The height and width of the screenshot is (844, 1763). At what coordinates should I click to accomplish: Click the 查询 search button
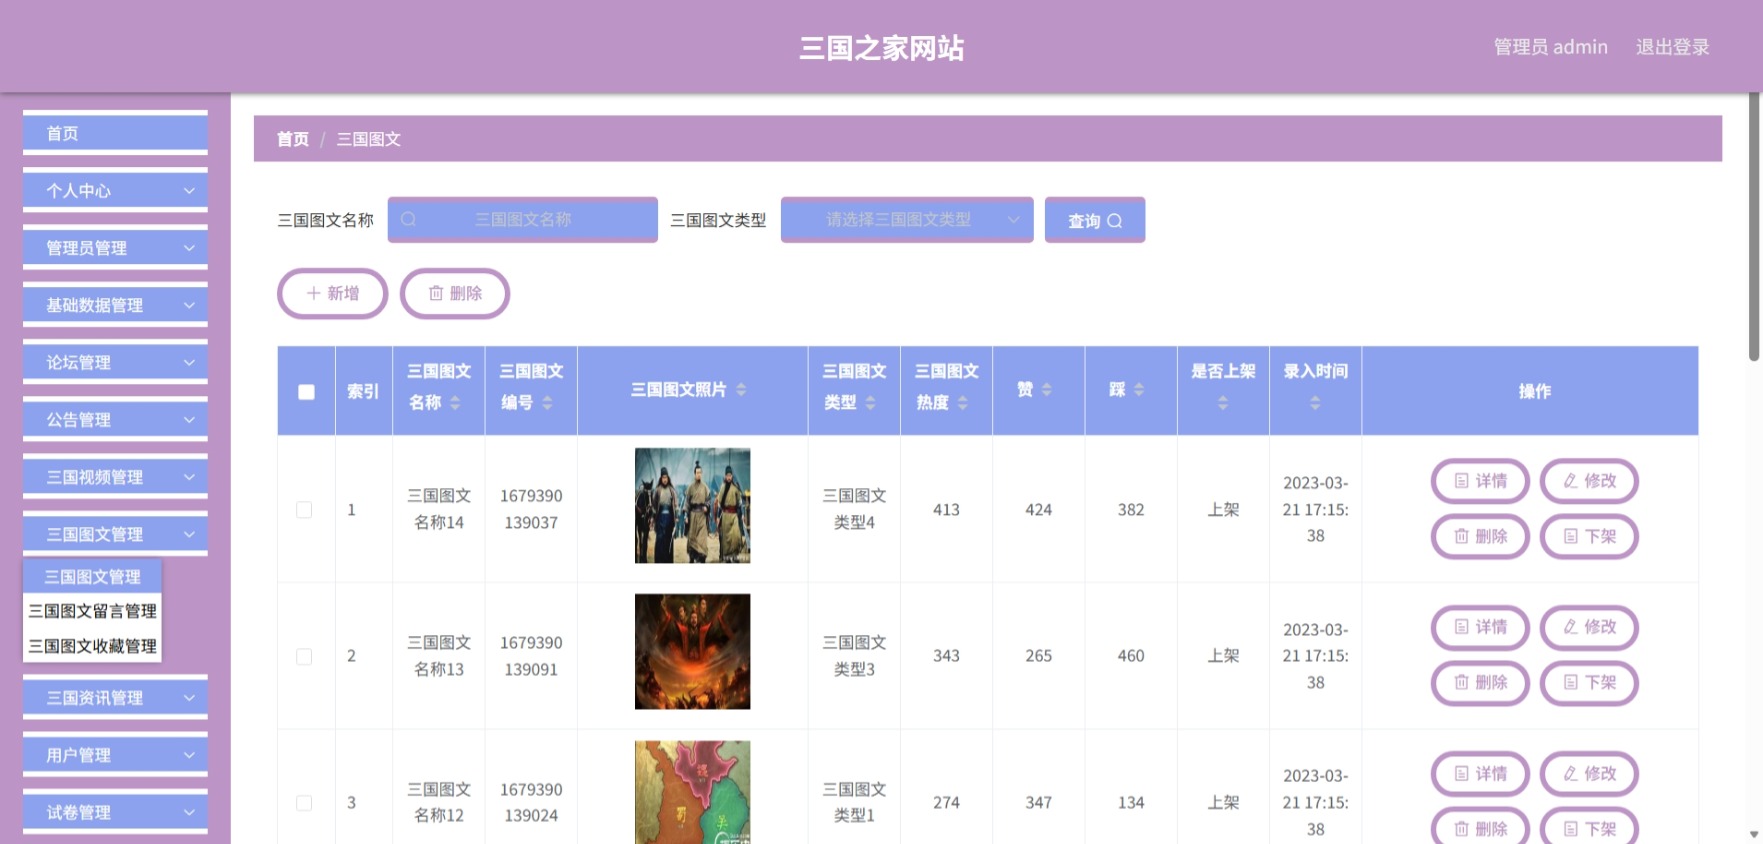pyautogui.click(x=1095, y=220)
